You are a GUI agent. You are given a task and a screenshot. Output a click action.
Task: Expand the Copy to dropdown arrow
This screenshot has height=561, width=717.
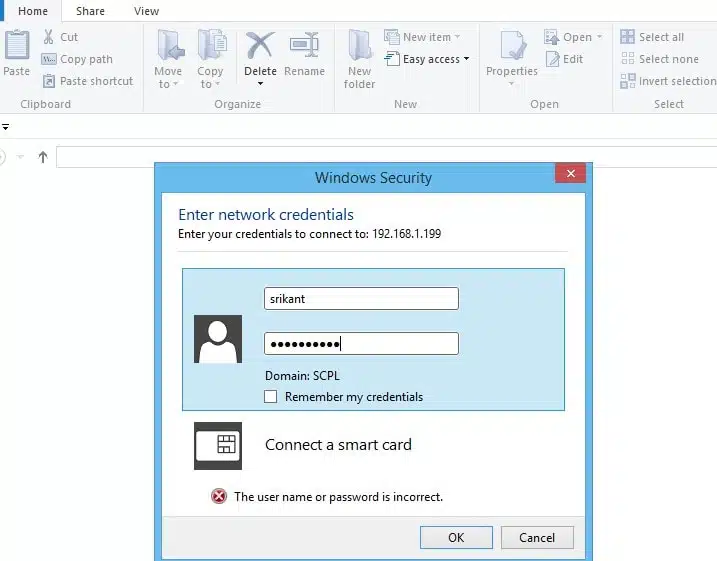click(x=217, y=84)
